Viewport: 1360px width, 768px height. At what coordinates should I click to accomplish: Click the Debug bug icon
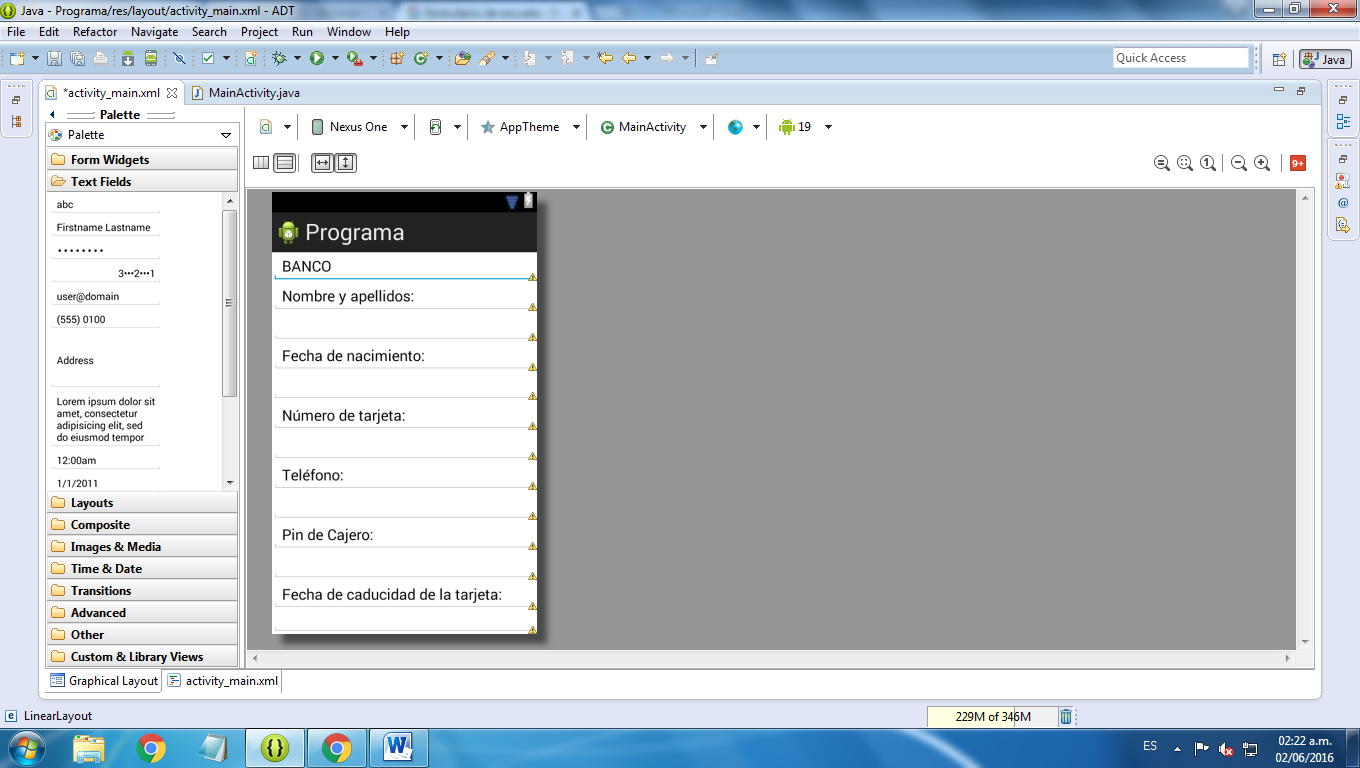point(280,58)
